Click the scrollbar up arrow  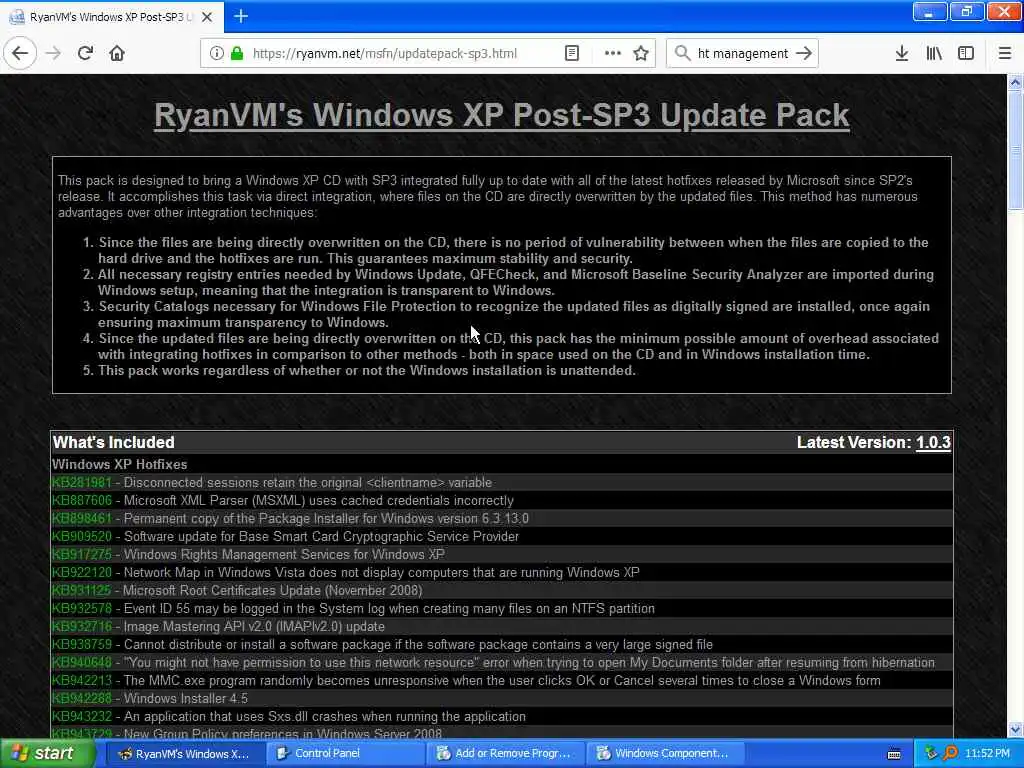click(x=1015, y=82)
